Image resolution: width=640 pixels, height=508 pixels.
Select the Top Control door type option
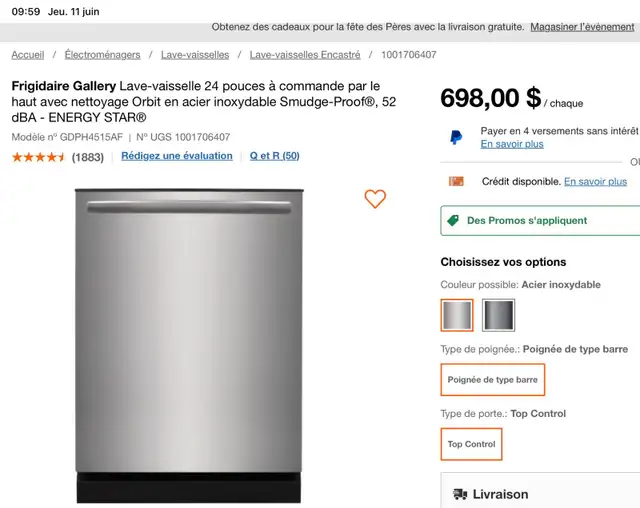coord(471,444)
